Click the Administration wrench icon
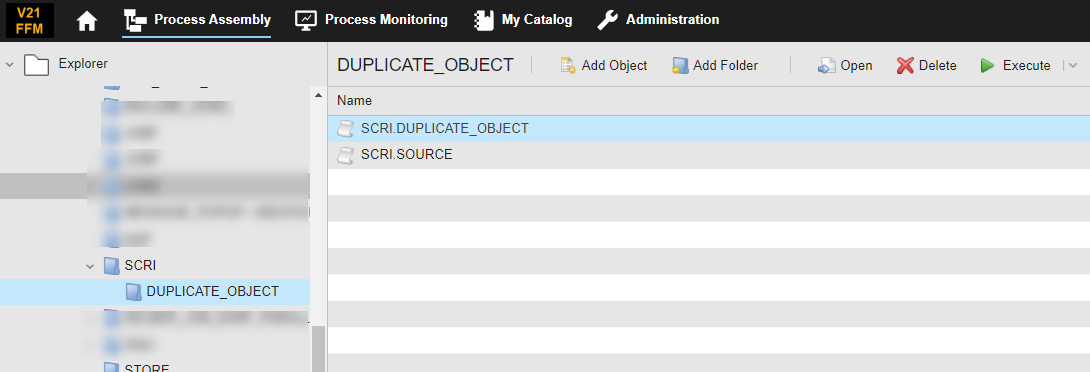Image resolution: width=1090 pixels, height=372 pixels. [x=607, y=20]
